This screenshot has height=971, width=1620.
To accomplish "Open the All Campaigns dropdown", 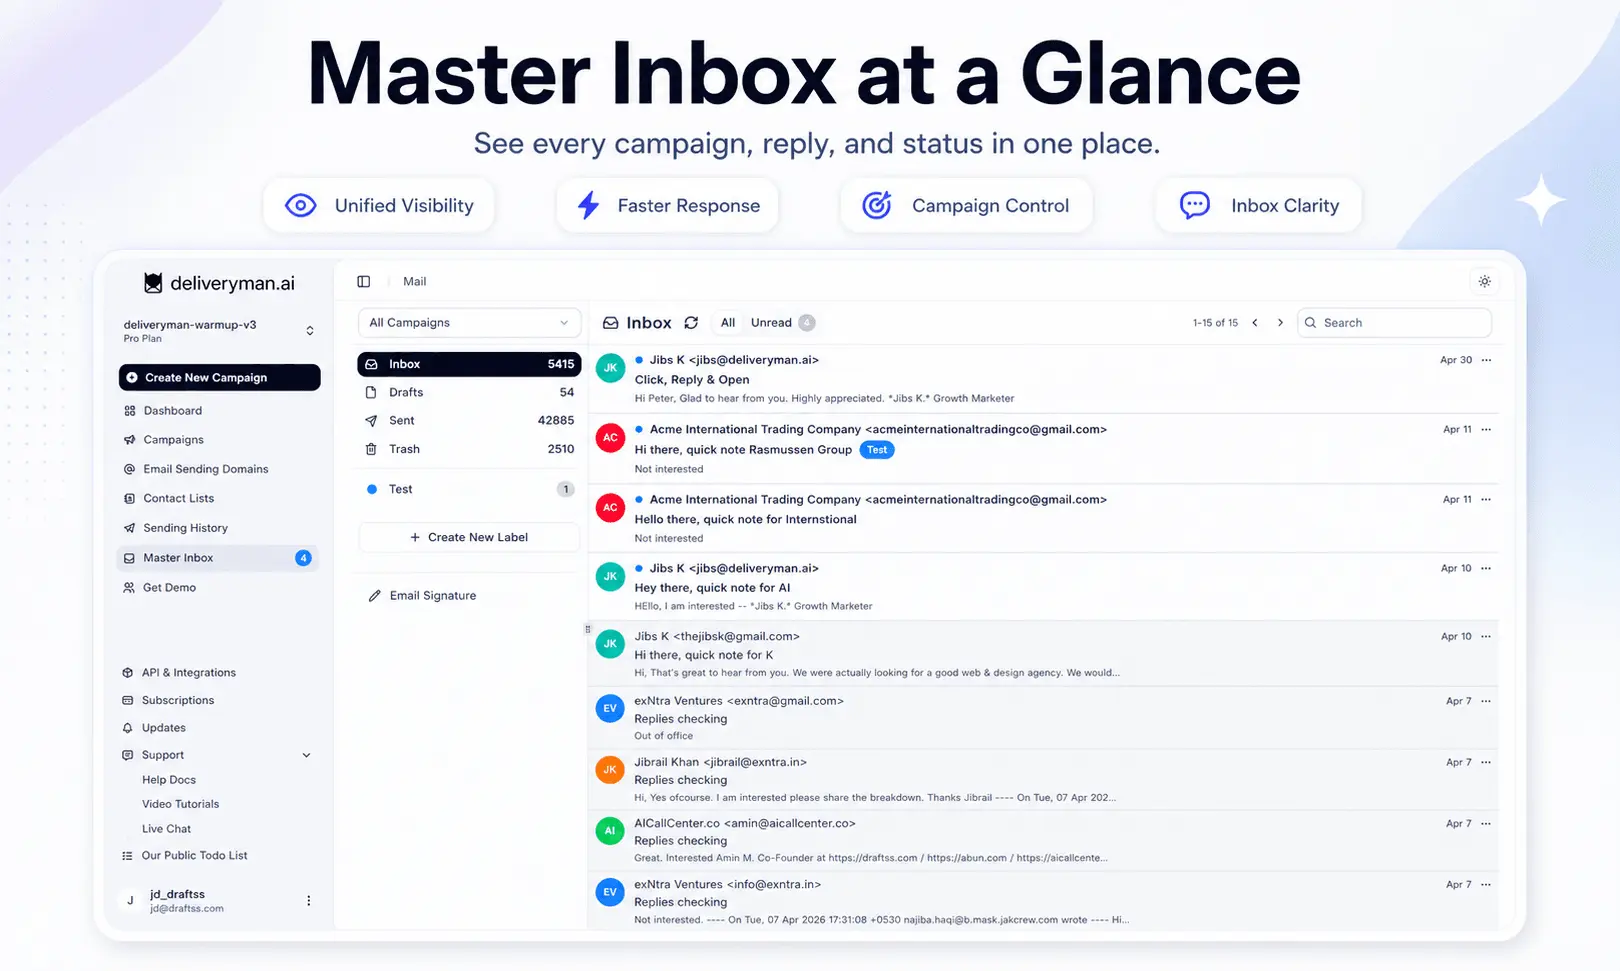I will pos(469,323).
